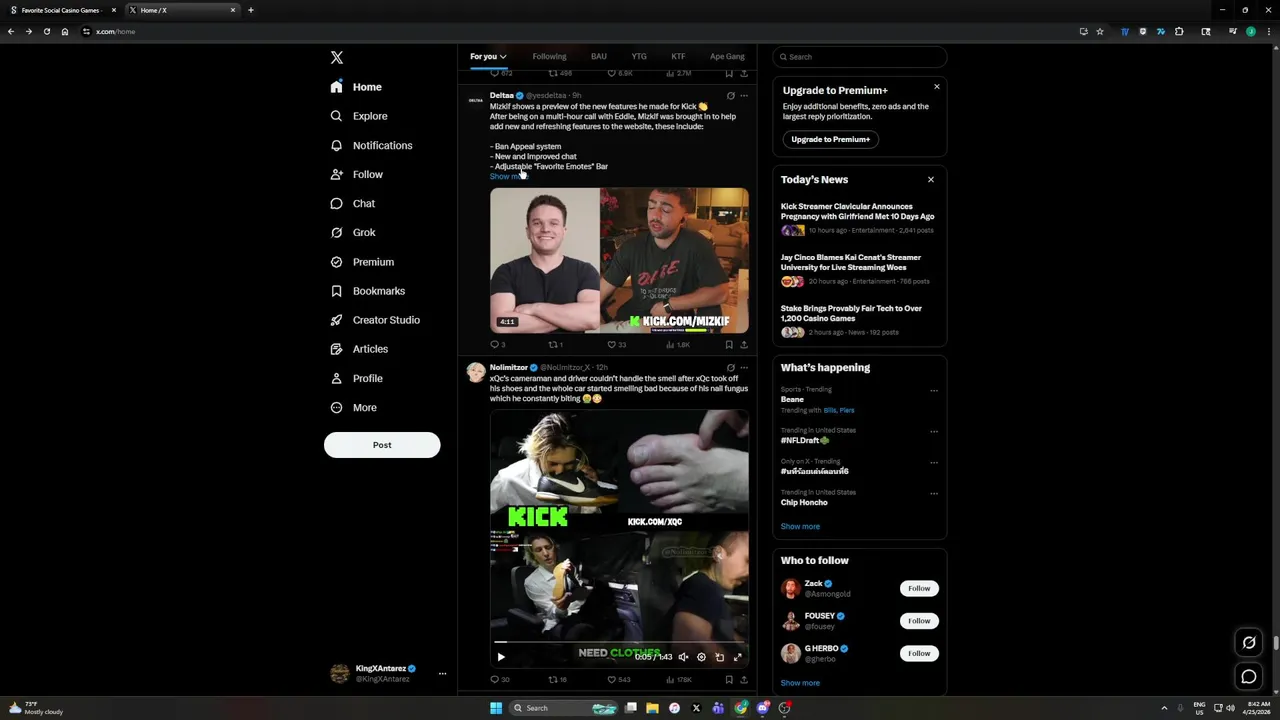
Task: Play the xQc video
Action: click(x=501, y=657)
